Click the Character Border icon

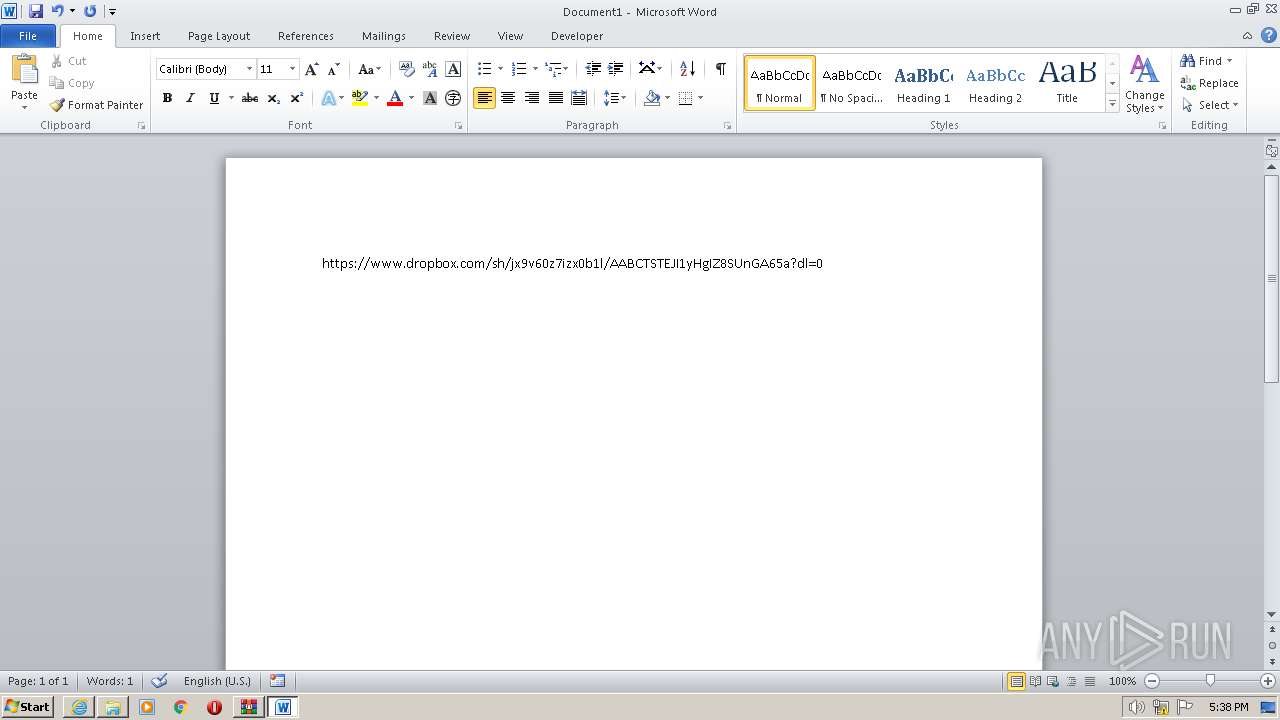[x=453, y=69]
